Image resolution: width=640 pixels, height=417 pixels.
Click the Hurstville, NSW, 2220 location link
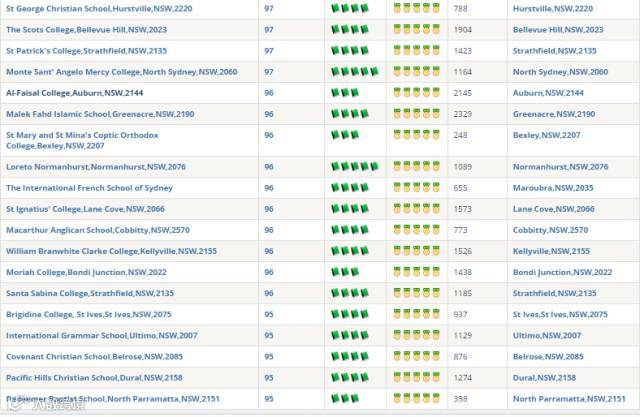pos(553,8)
